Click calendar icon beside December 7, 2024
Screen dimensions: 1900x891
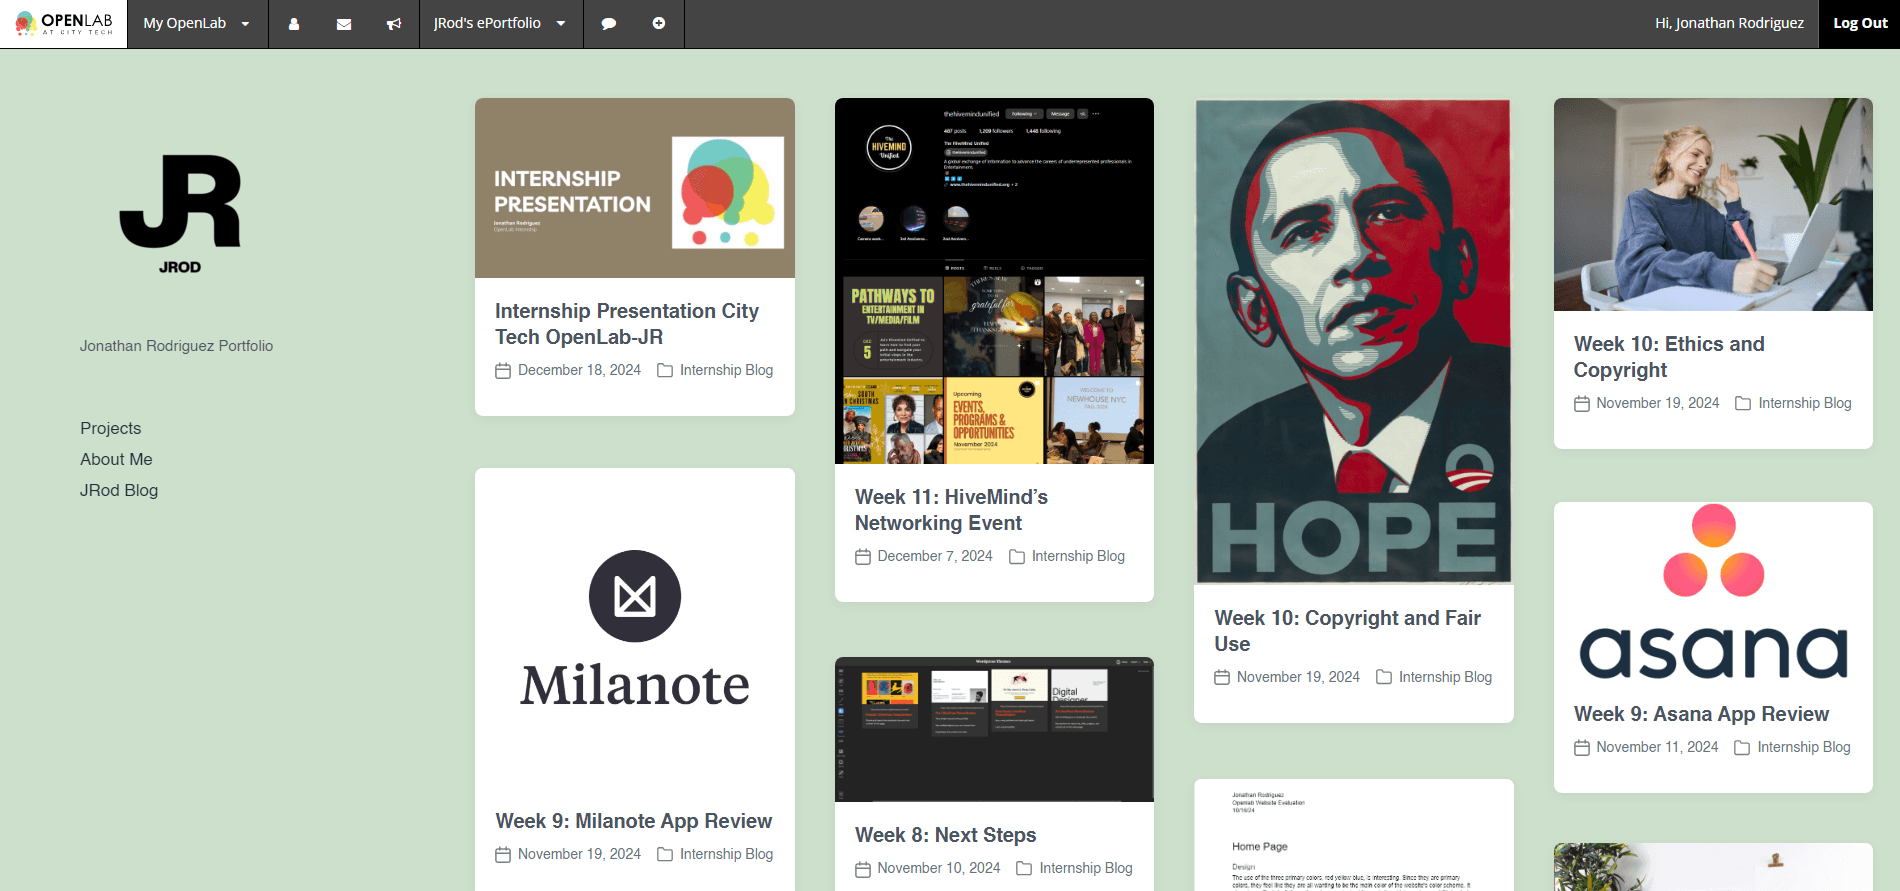863,557
